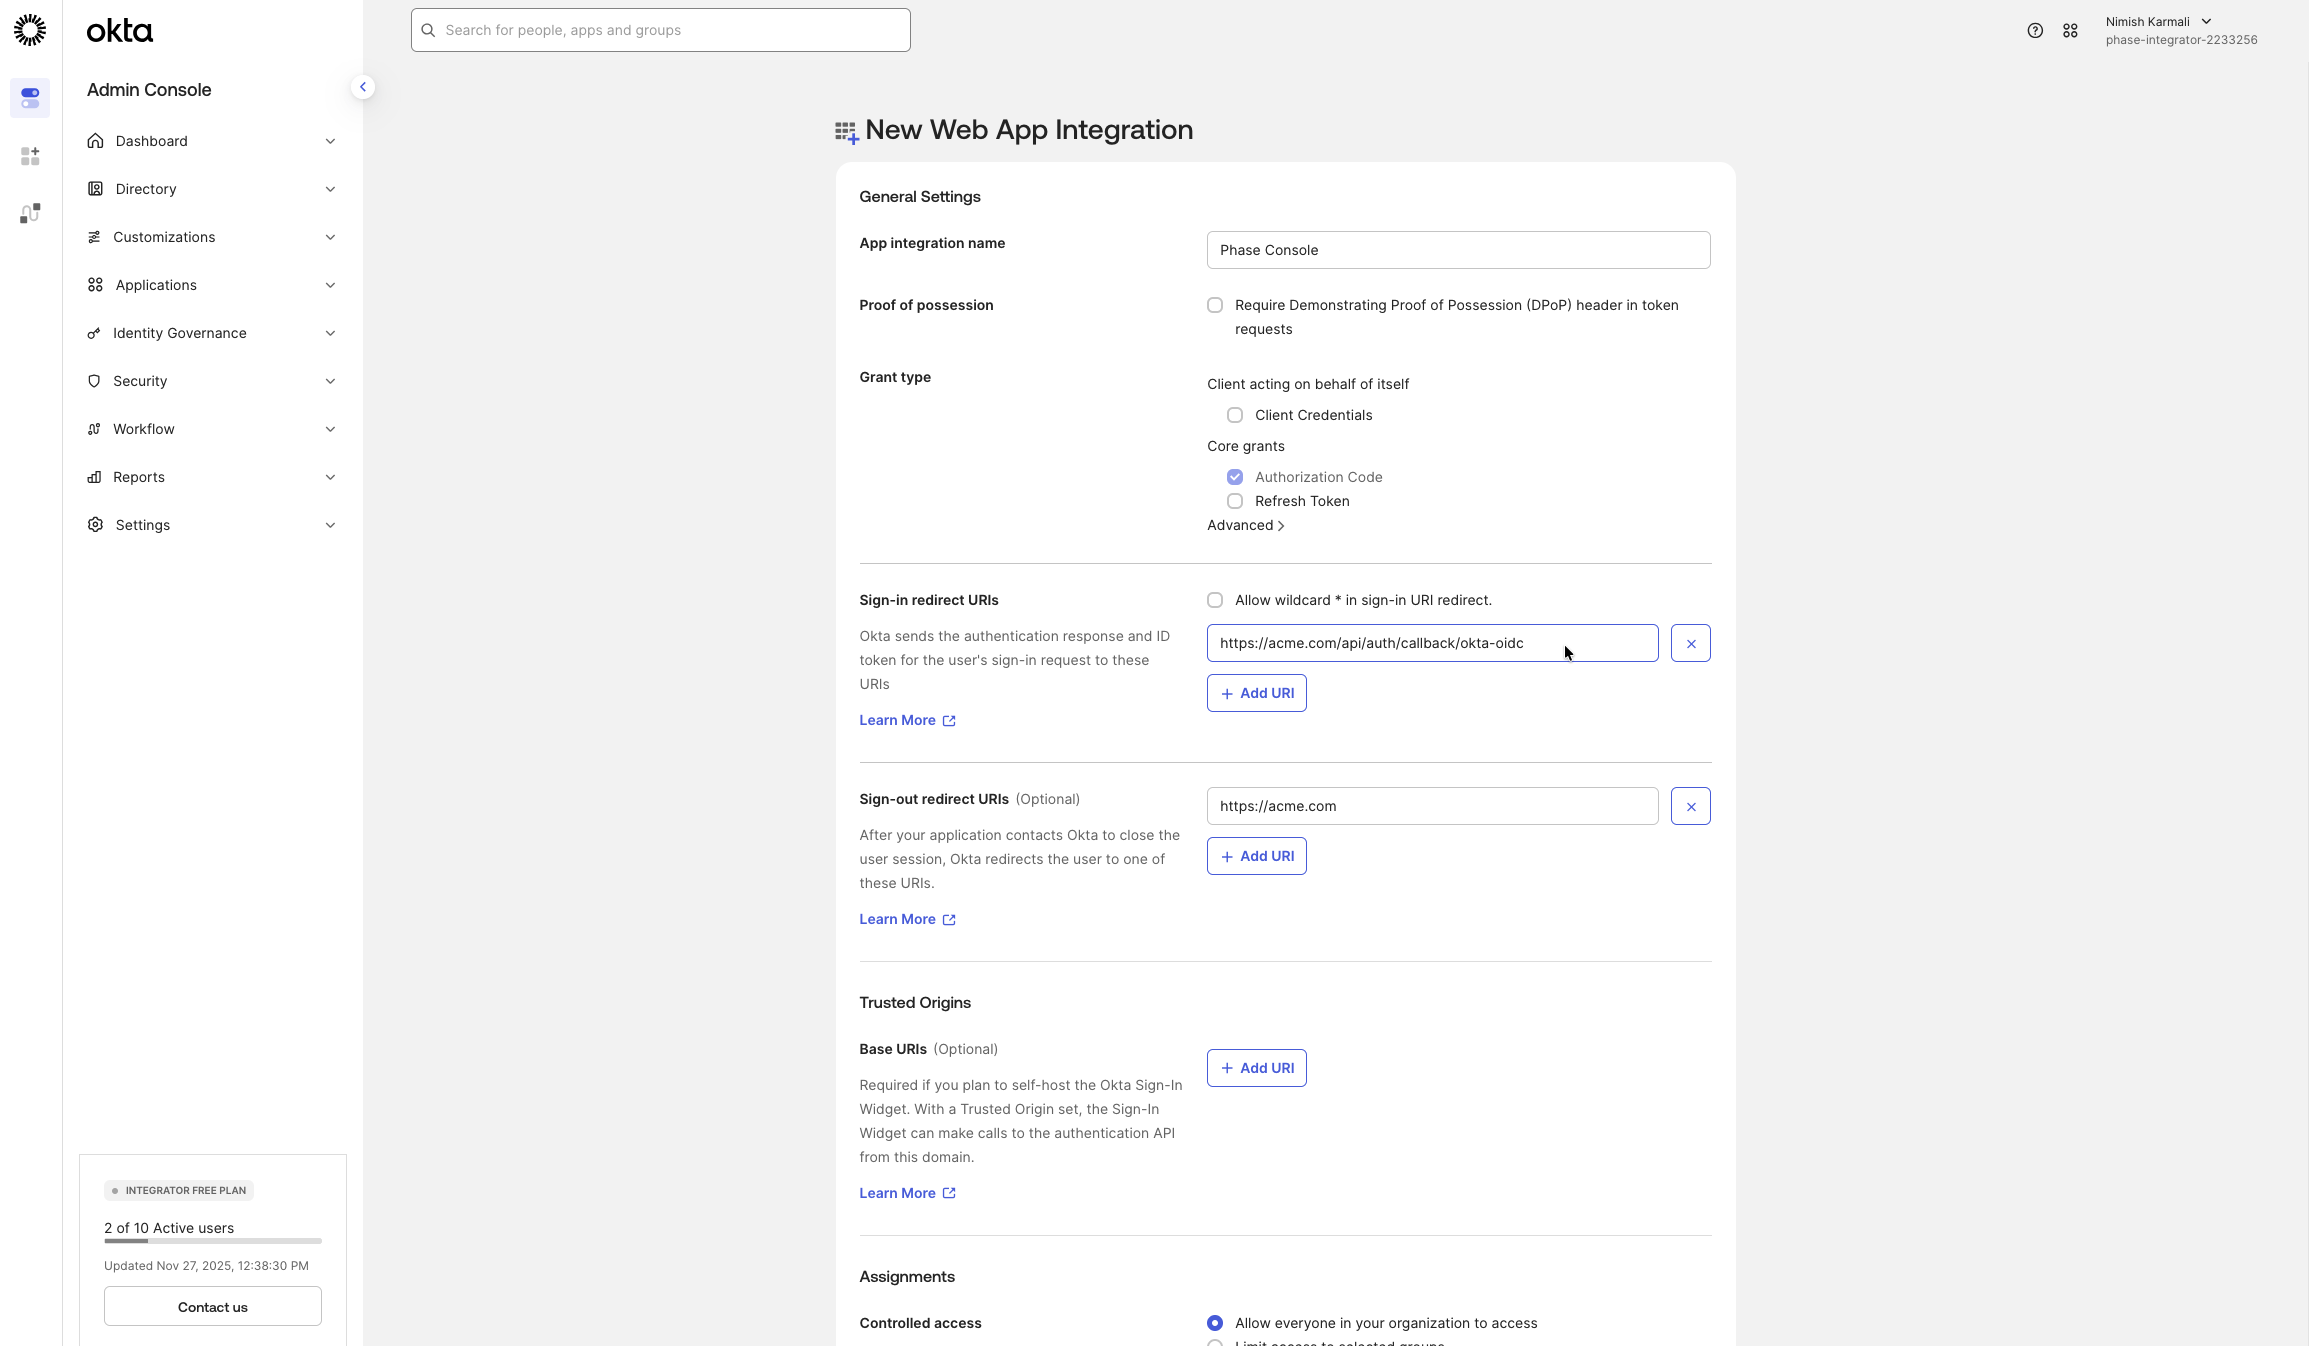Expand the Settings menu chevron
This screenshot has height=1346, width=2309.
coord(330,525)
